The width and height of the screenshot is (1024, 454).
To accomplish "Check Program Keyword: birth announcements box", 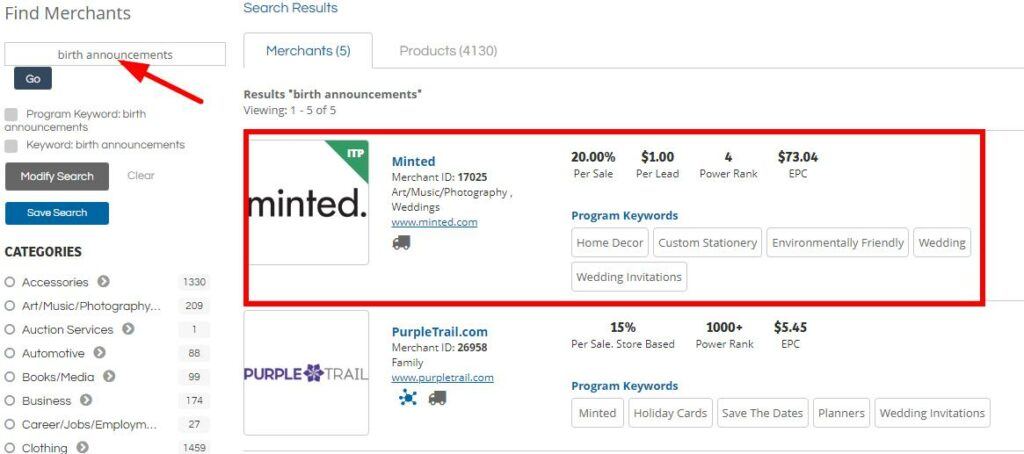I will coord(11,114).
